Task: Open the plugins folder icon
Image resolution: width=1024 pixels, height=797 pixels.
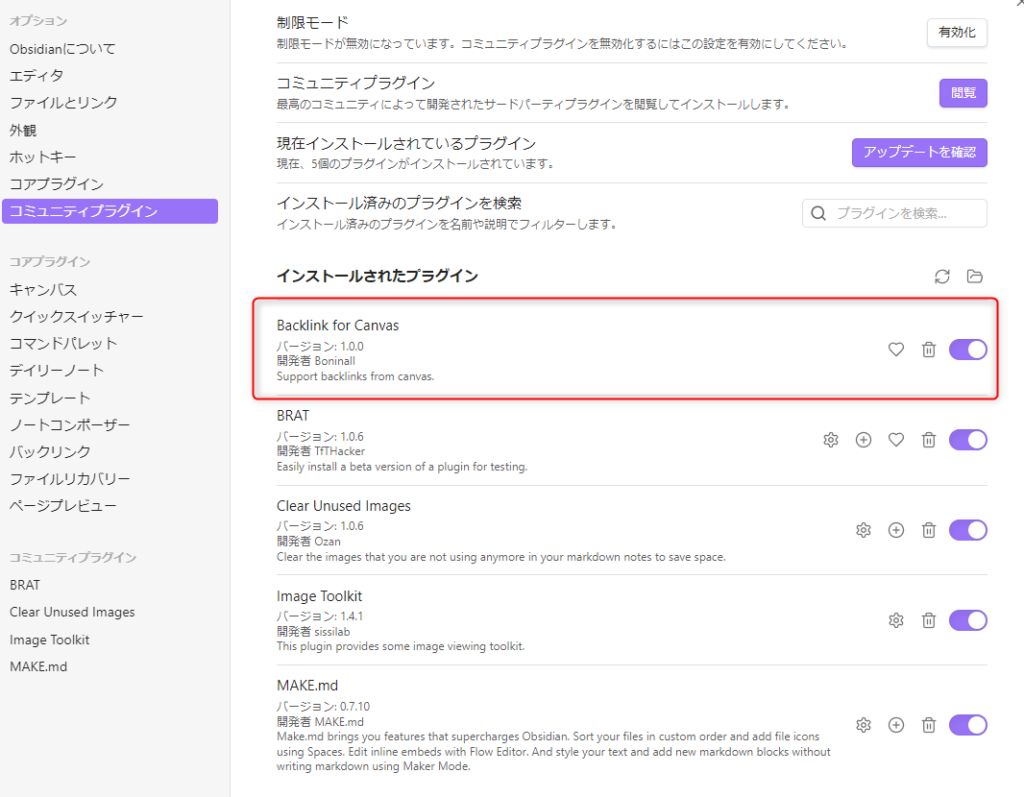Action: (974, 276)
